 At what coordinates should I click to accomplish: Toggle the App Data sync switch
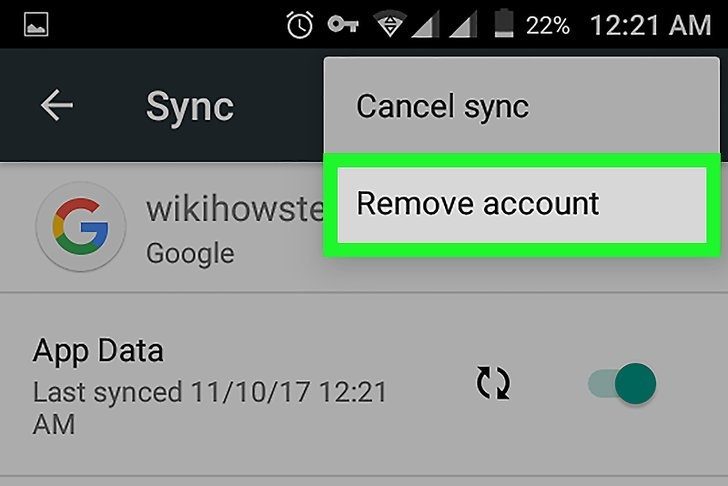[622, 384]
